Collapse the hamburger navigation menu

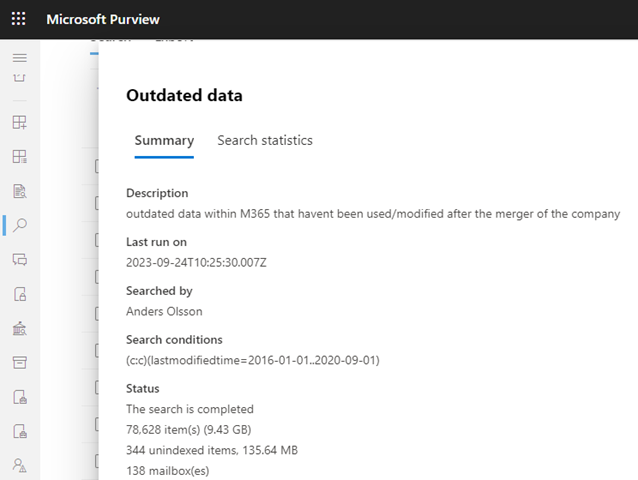click(19, 57)
